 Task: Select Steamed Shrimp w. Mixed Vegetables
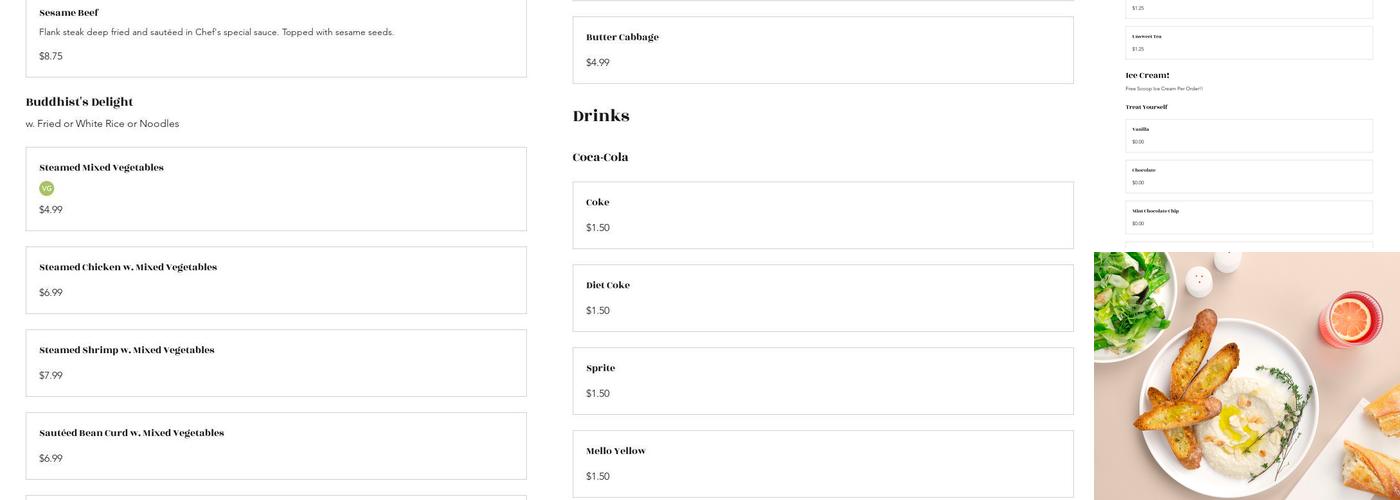275,363
